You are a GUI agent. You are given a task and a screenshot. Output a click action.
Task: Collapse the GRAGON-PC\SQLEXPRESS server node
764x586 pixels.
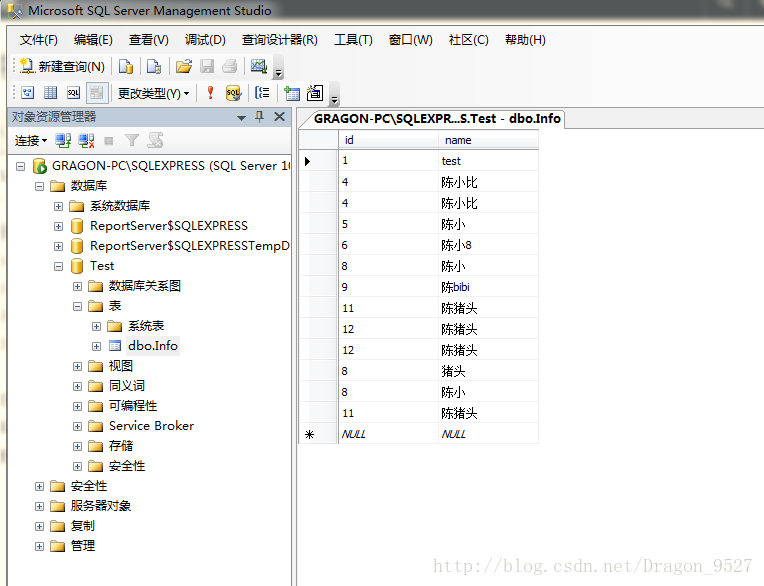20,167
